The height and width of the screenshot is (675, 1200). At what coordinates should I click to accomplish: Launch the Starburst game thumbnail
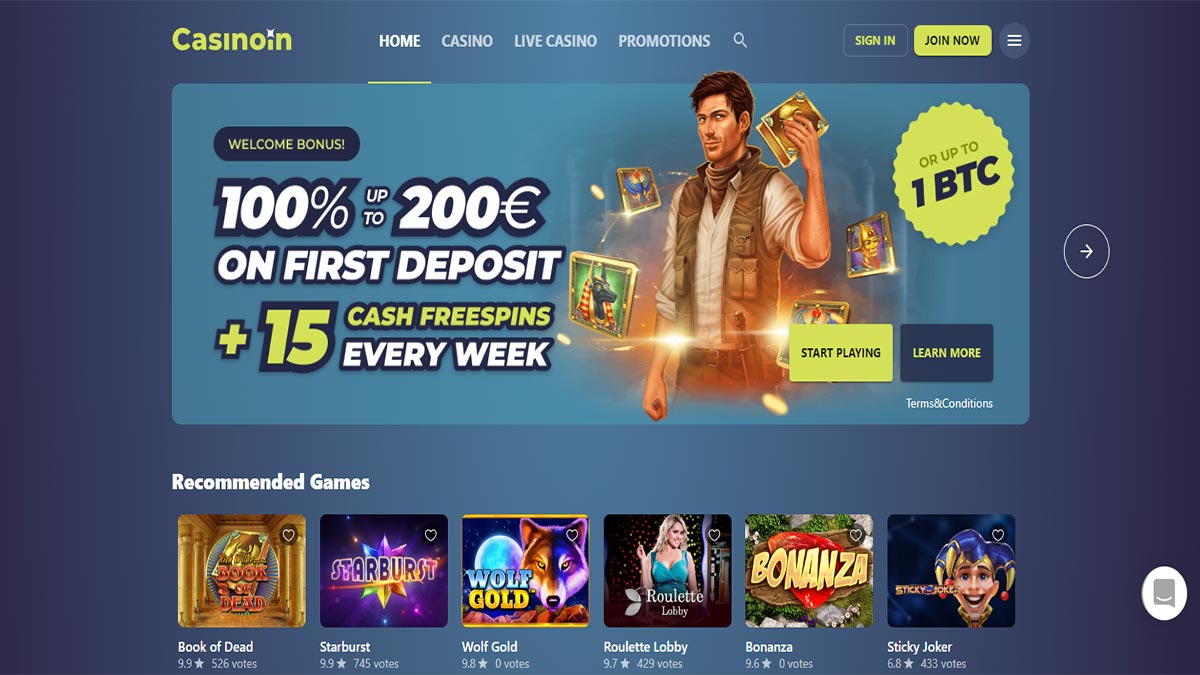pyautogui.click(x=384, y=571)
